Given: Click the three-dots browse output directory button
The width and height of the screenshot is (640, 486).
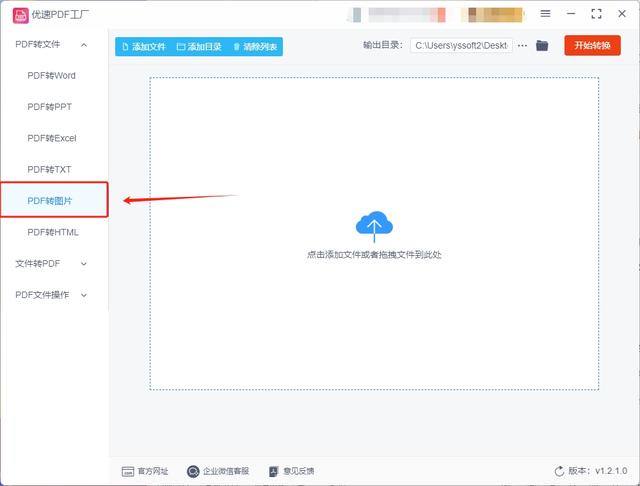Looking at the screenshot, I should (x=522, y=46).
